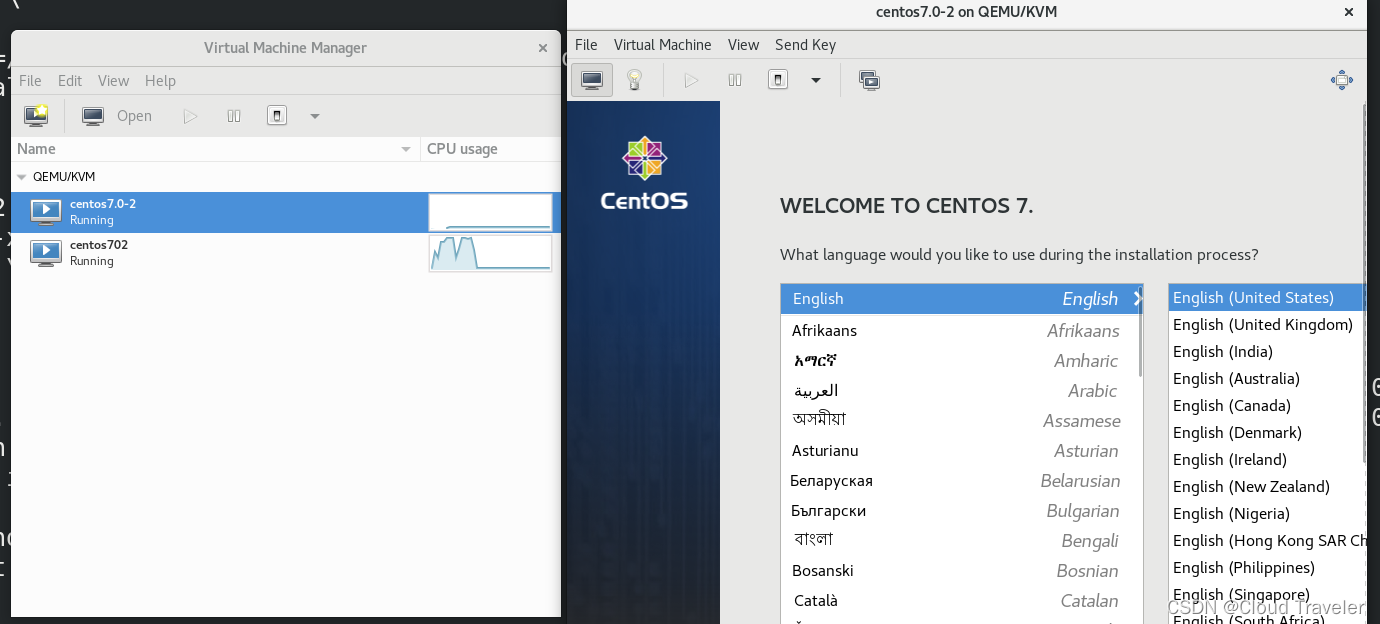
Task: Choose English (United States) locale
Action: (x=1267, y=298)
